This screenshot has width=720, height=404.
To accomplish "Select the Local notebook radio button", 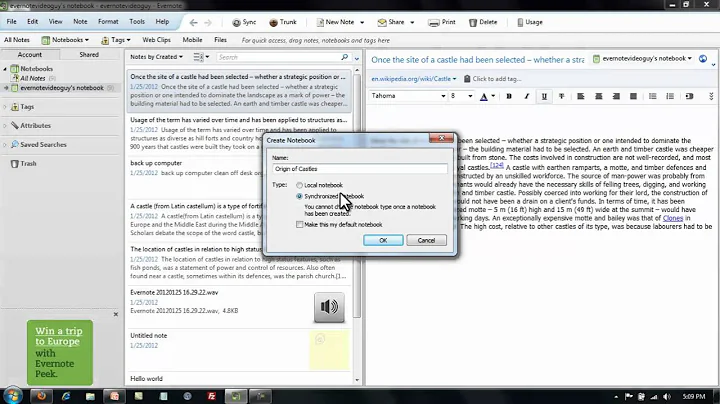I will pyautogui.click(x=299, y=185).
